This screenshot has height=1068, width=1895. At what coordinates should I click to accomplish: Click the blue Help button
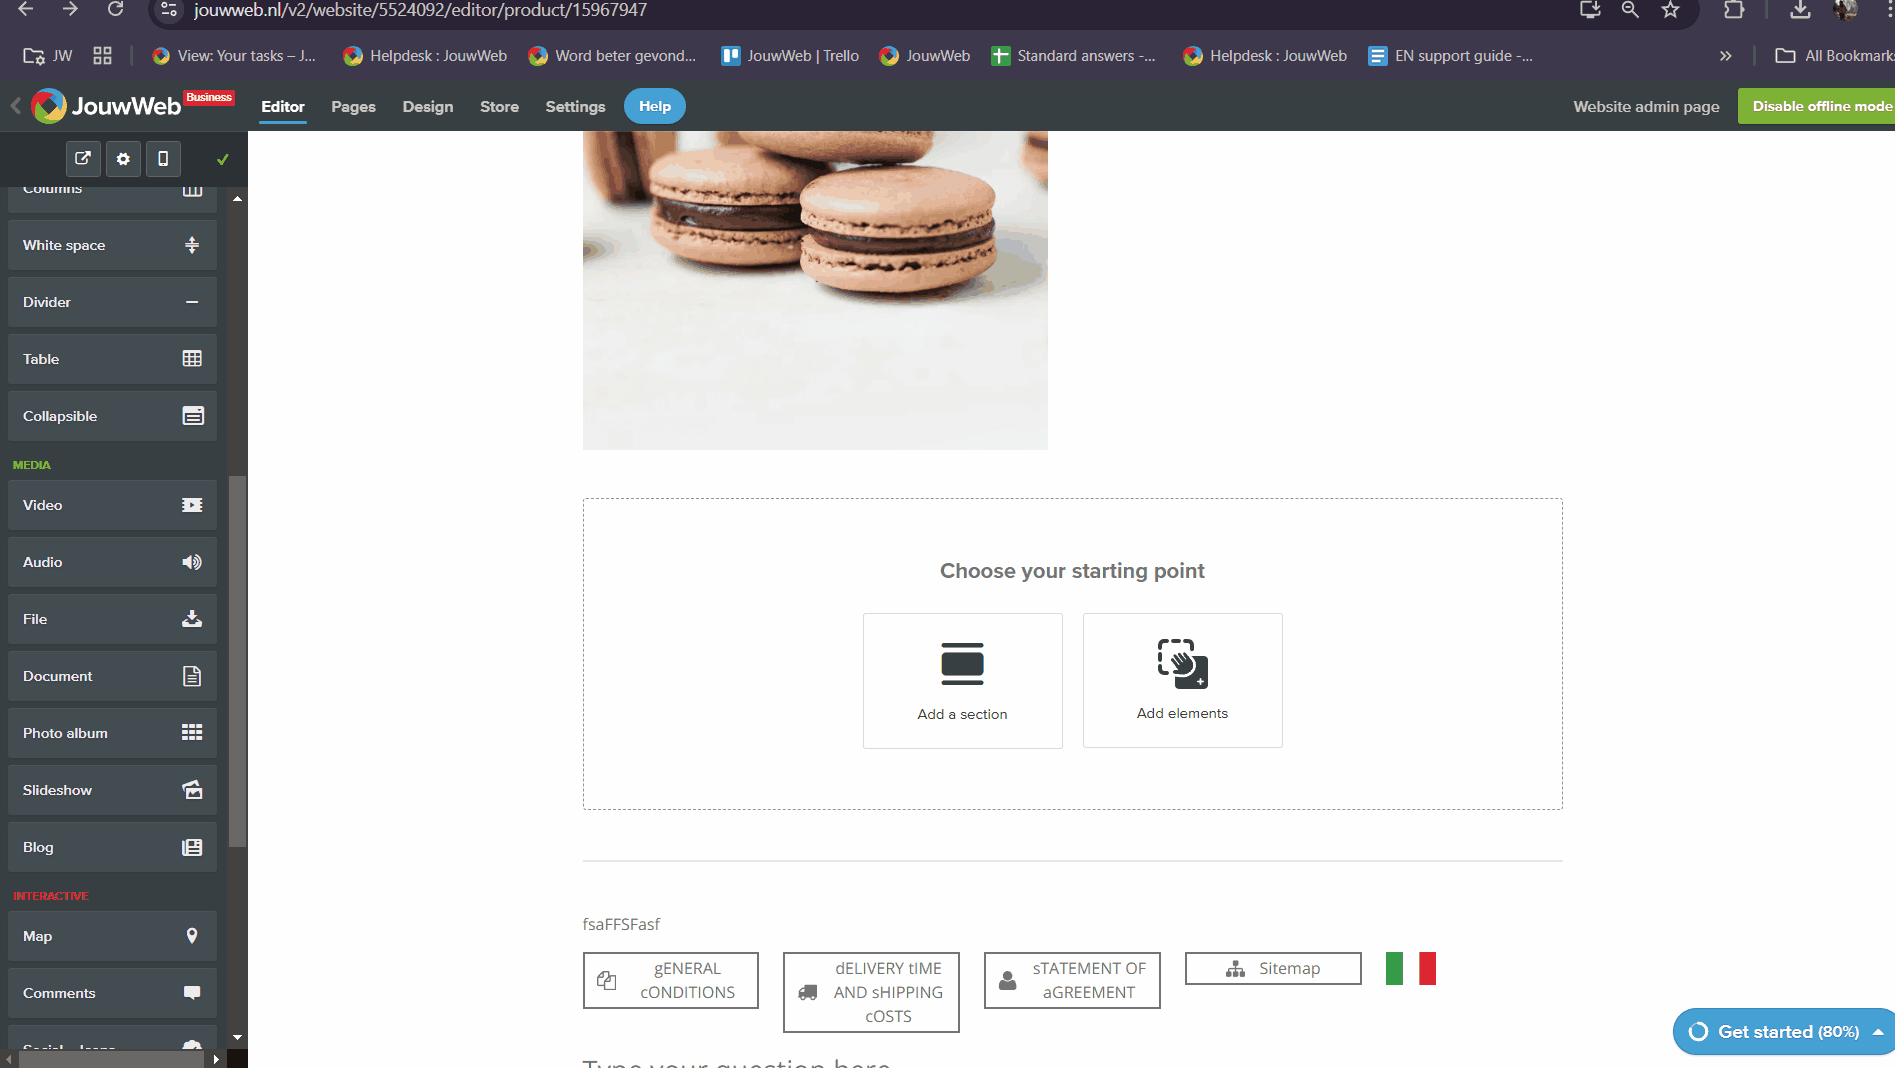tap(655, 106)
